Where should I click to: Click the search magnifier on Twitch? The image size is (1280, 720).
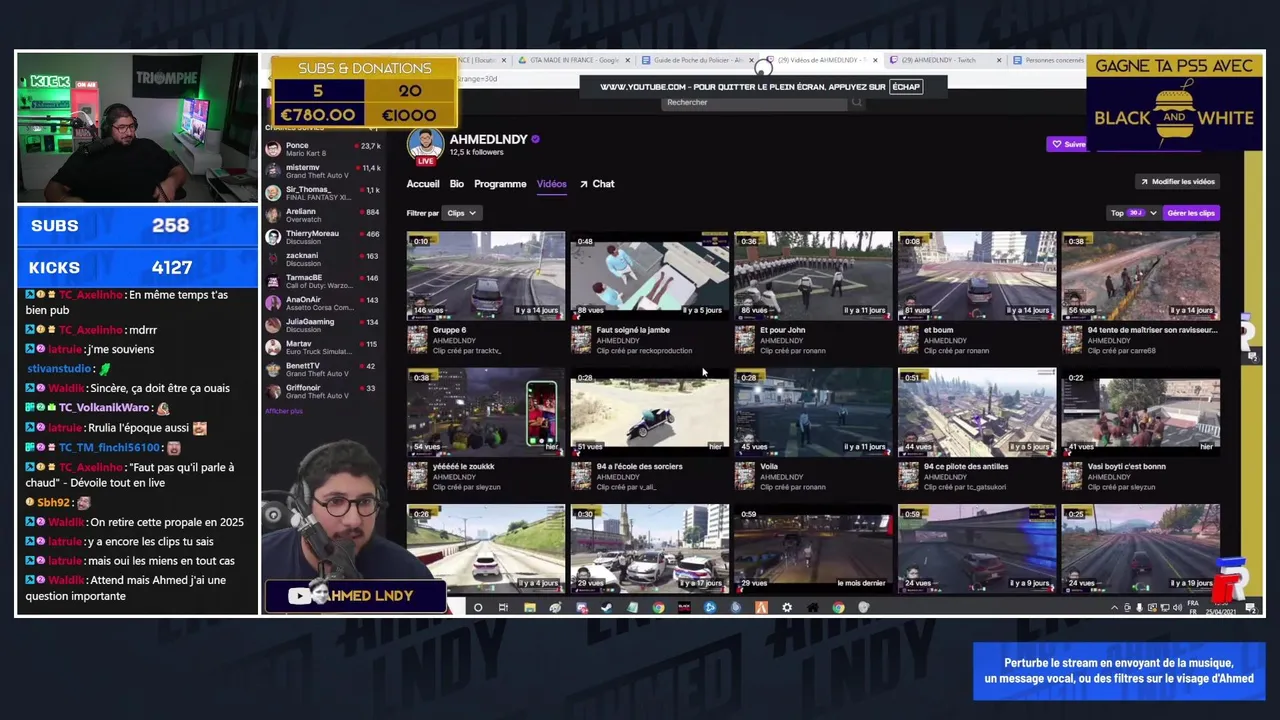pos(857,102)
